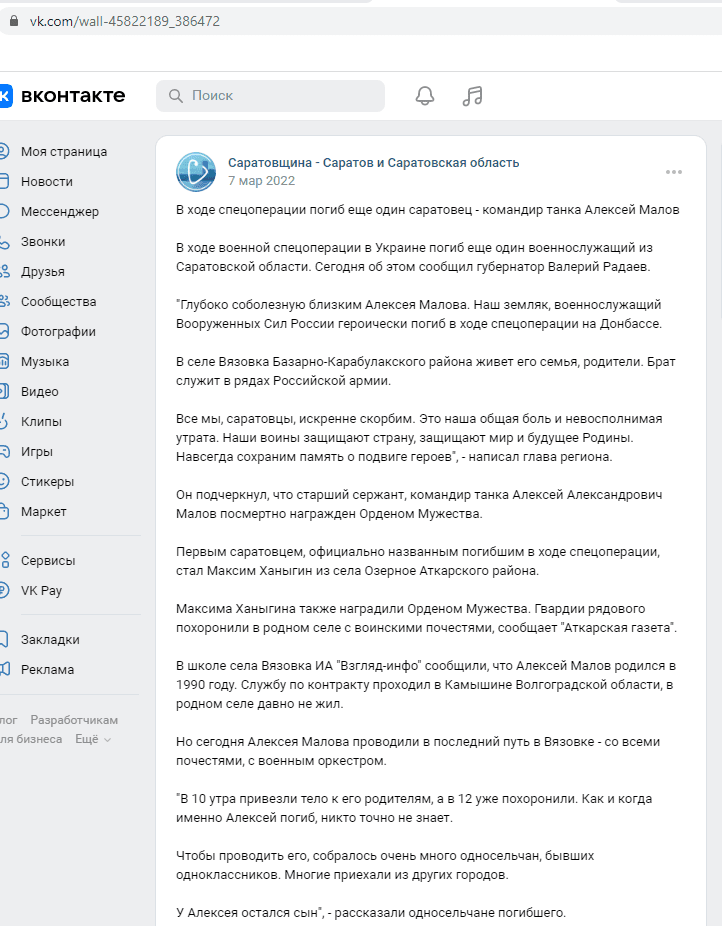Screen dimensions: 722x926
Task: Open Друзья menu item
Action: point(43,272)
